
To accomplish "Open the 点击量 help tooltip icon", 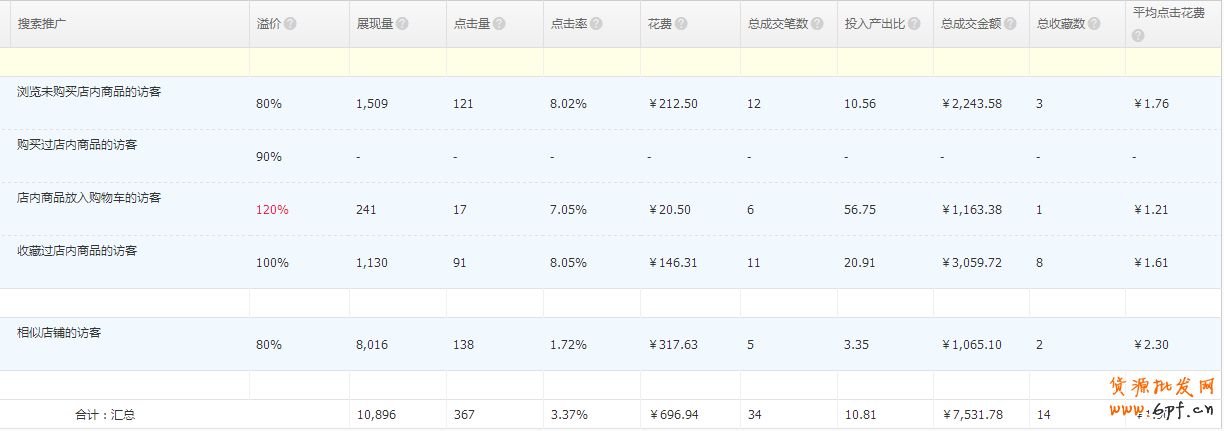I will [x=499, y=24].
